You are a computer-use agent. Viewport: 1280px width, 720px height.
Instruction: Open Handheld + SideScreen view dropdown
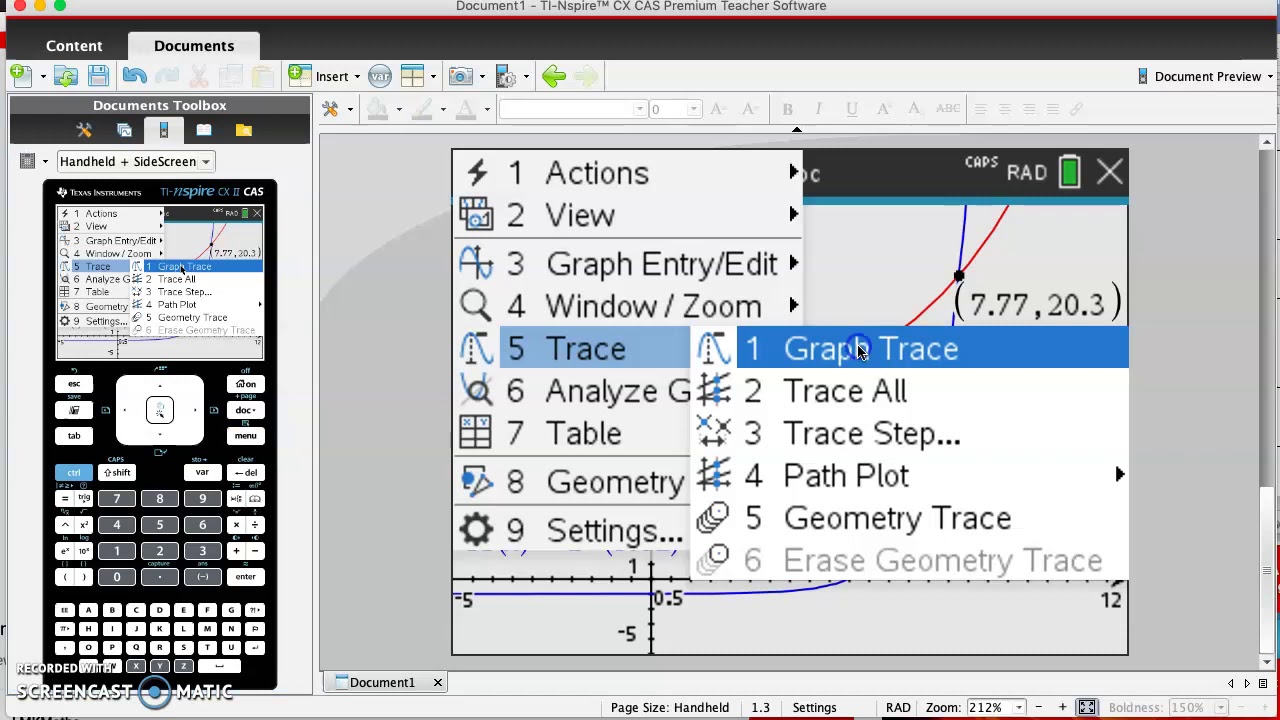pyautogui.click(x=134, y=161)
